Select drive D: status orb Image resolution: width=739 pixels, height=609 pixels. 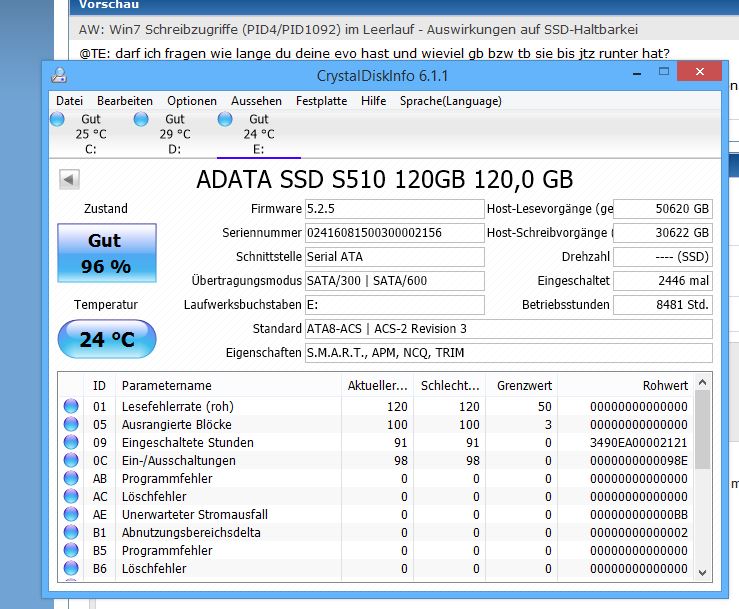141,119
